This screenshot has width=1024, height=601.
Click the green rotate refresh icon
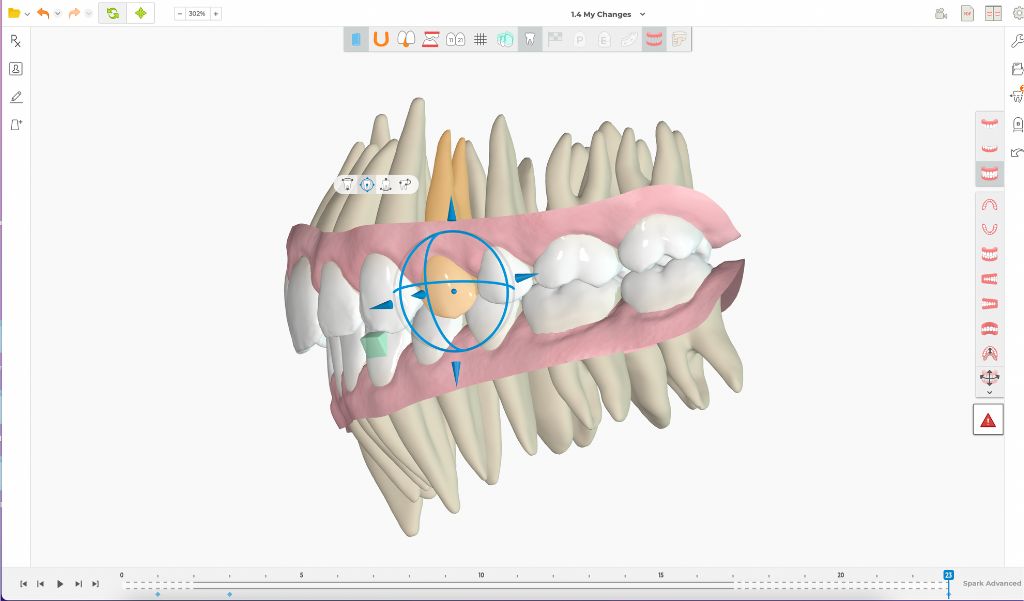pos(112,14)
